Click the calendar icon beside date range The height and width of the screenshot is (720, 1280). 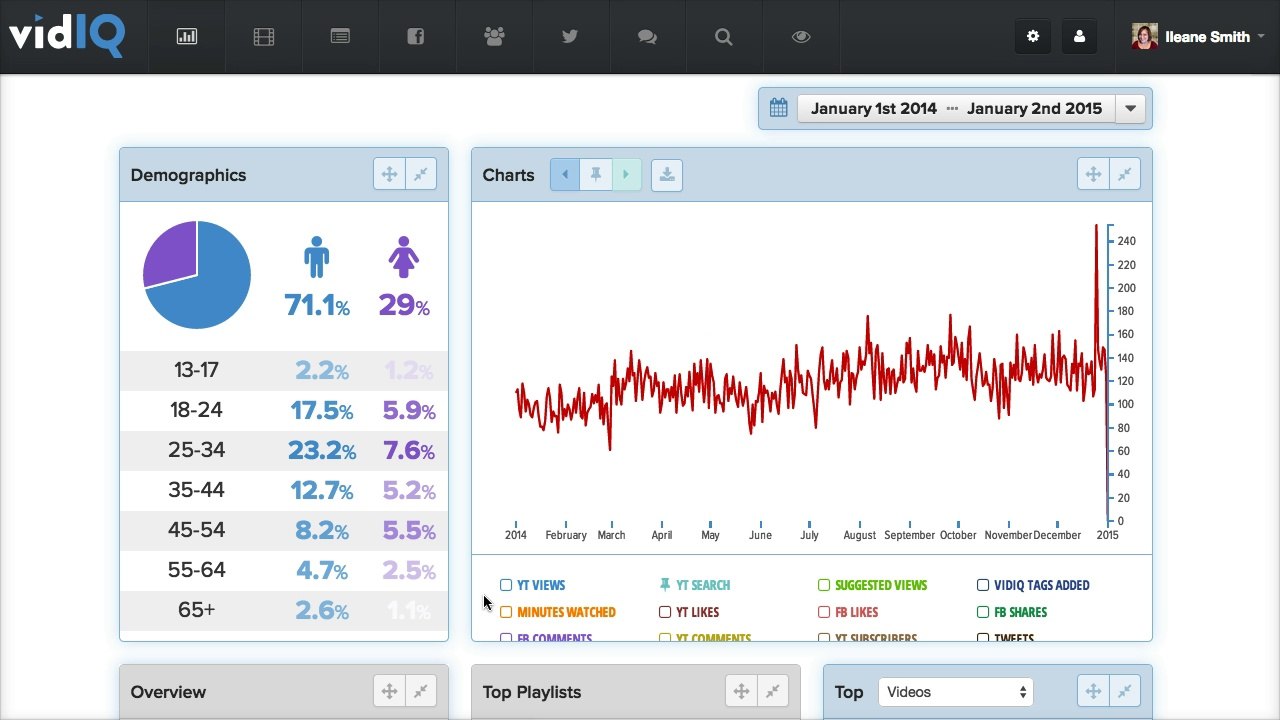779,108
